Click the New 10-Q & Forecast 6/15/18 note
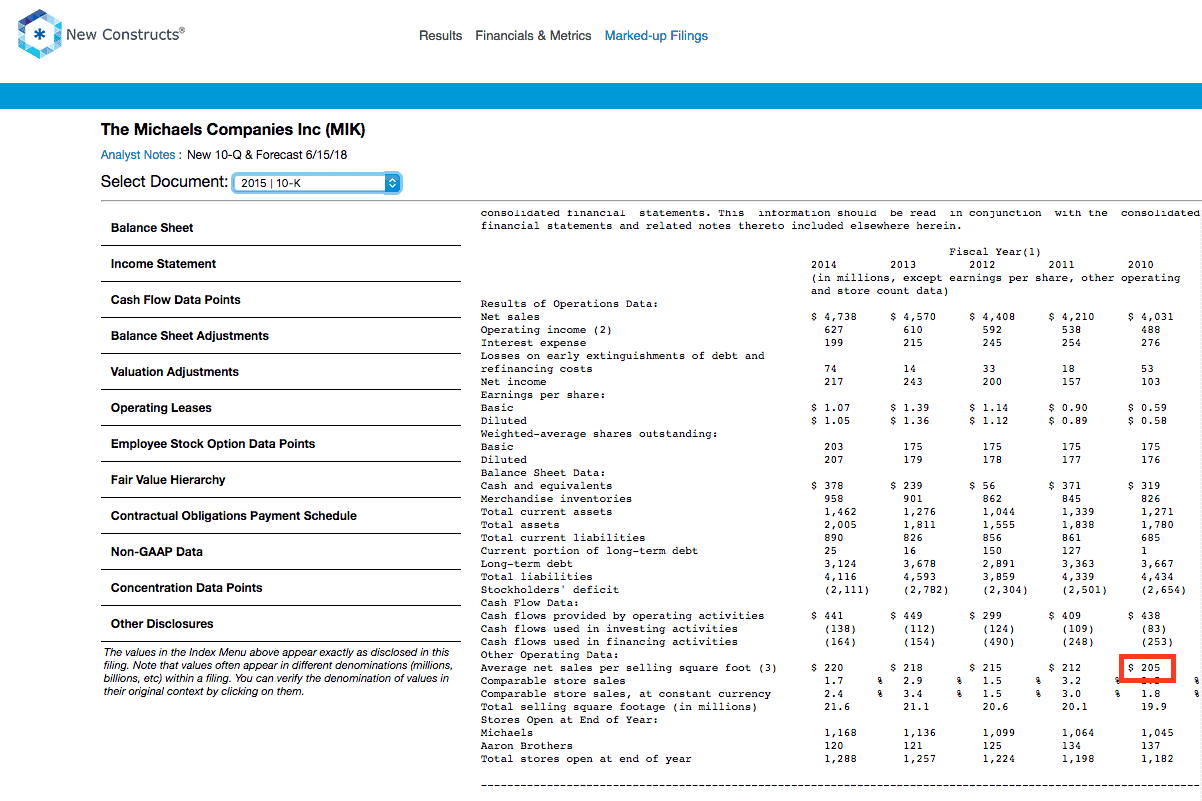The height and width of the screenshot is (801, 1202). pyautogui.click(x=267, y=155)
